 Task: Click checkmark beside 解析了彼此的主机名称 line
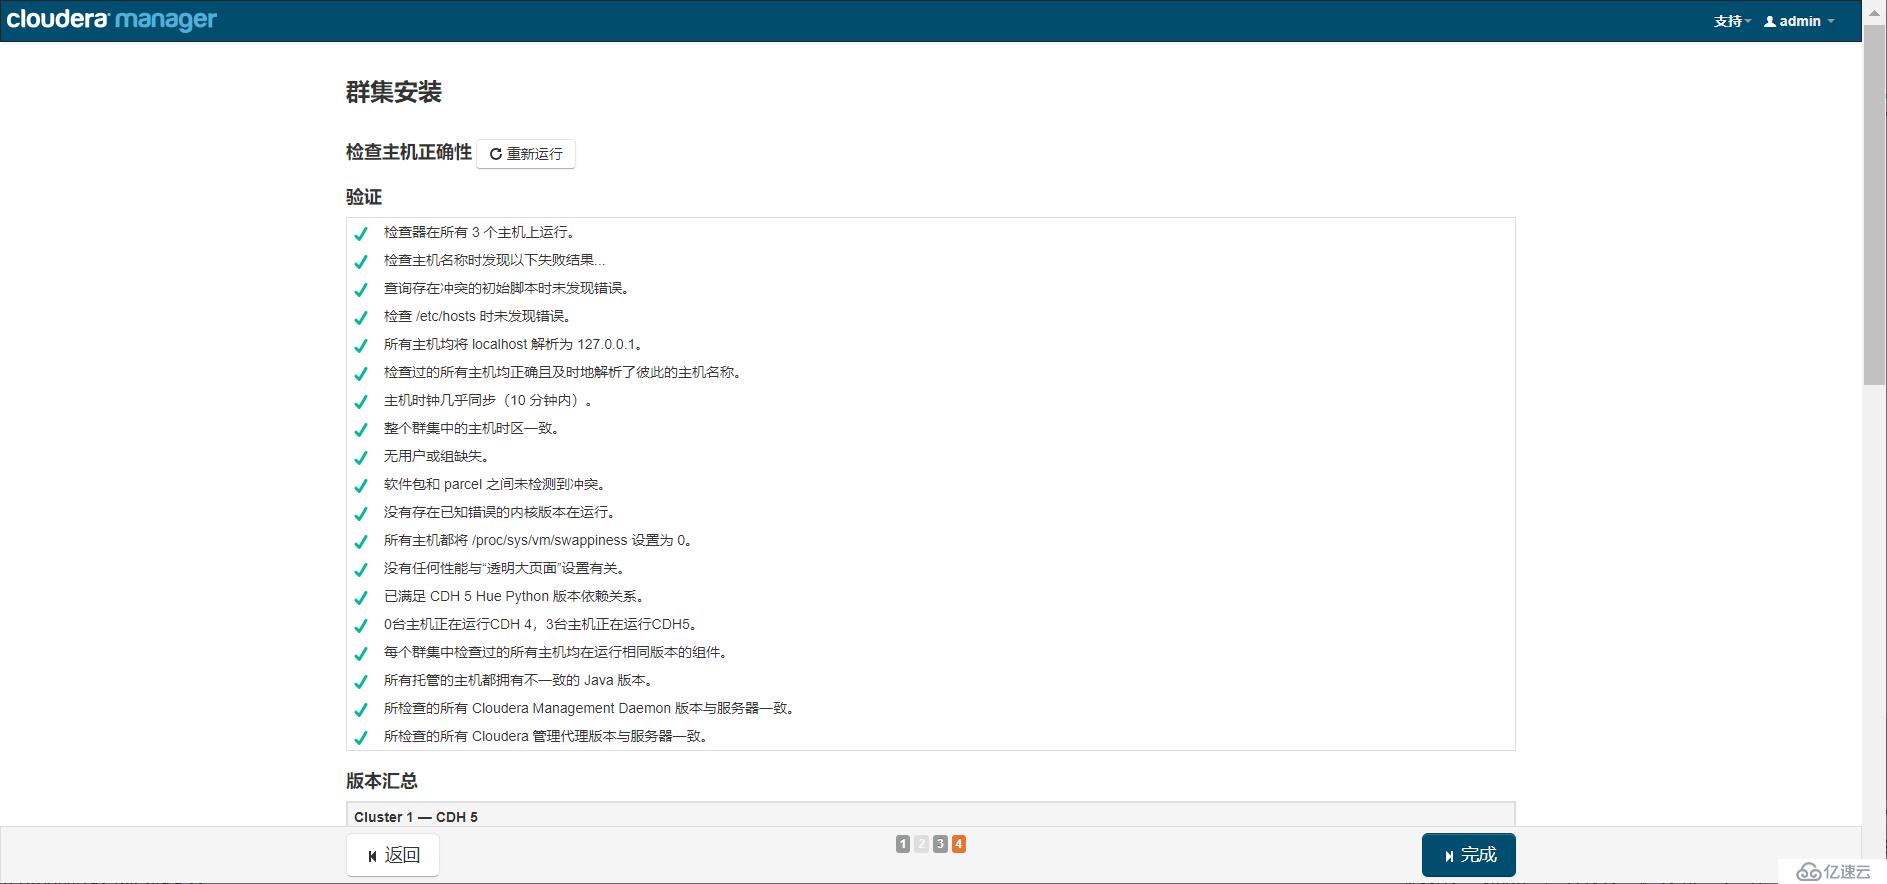point(361,373)
